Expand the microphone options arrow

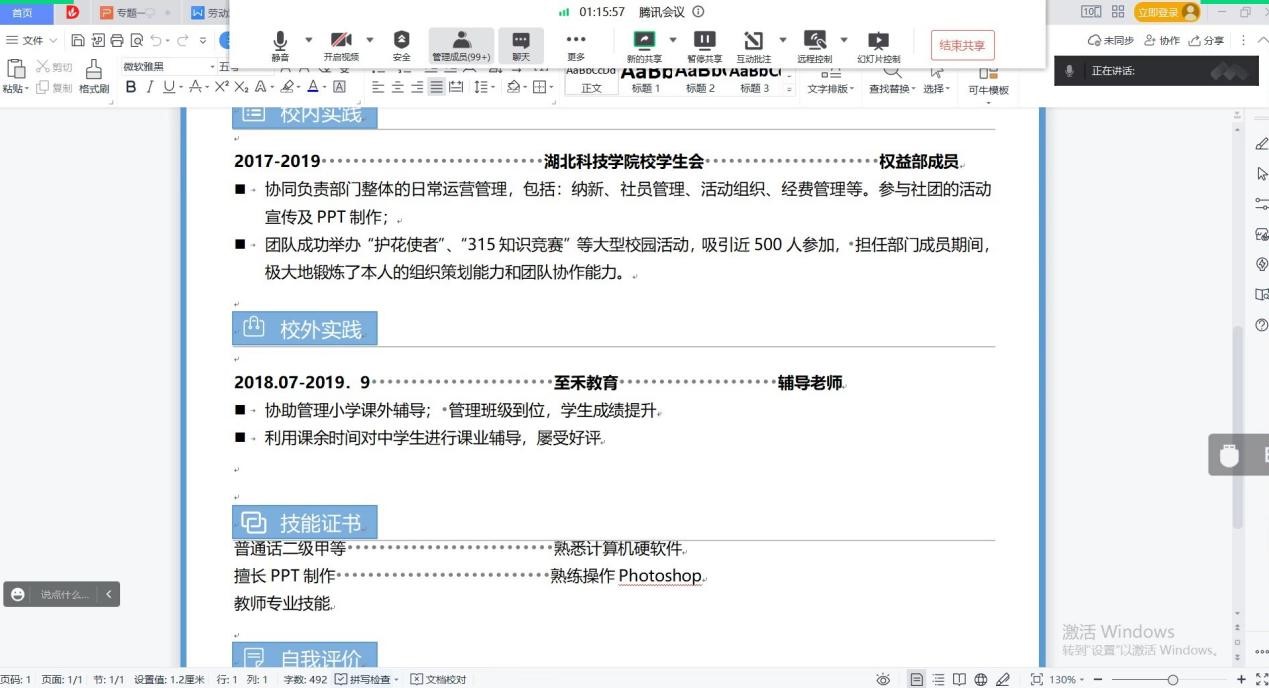point(308,40)
